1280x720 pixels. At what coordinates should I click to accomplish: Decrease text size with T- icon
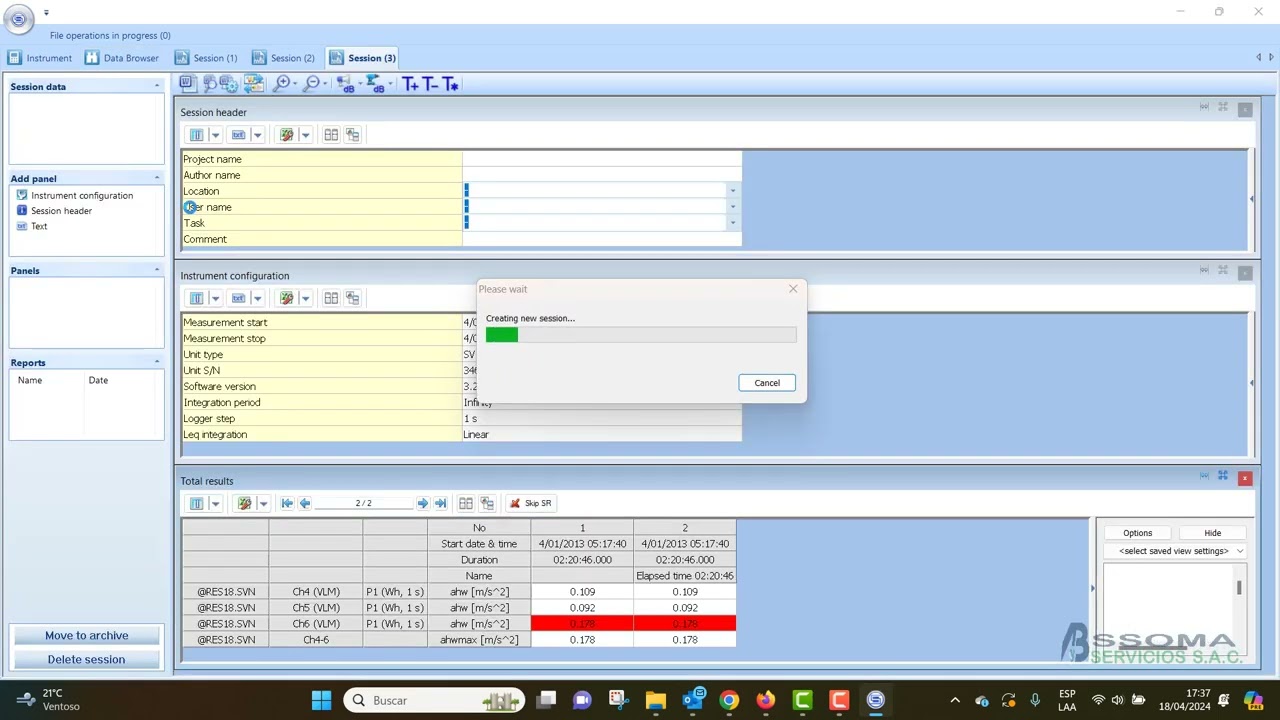(x=430, y=84)
